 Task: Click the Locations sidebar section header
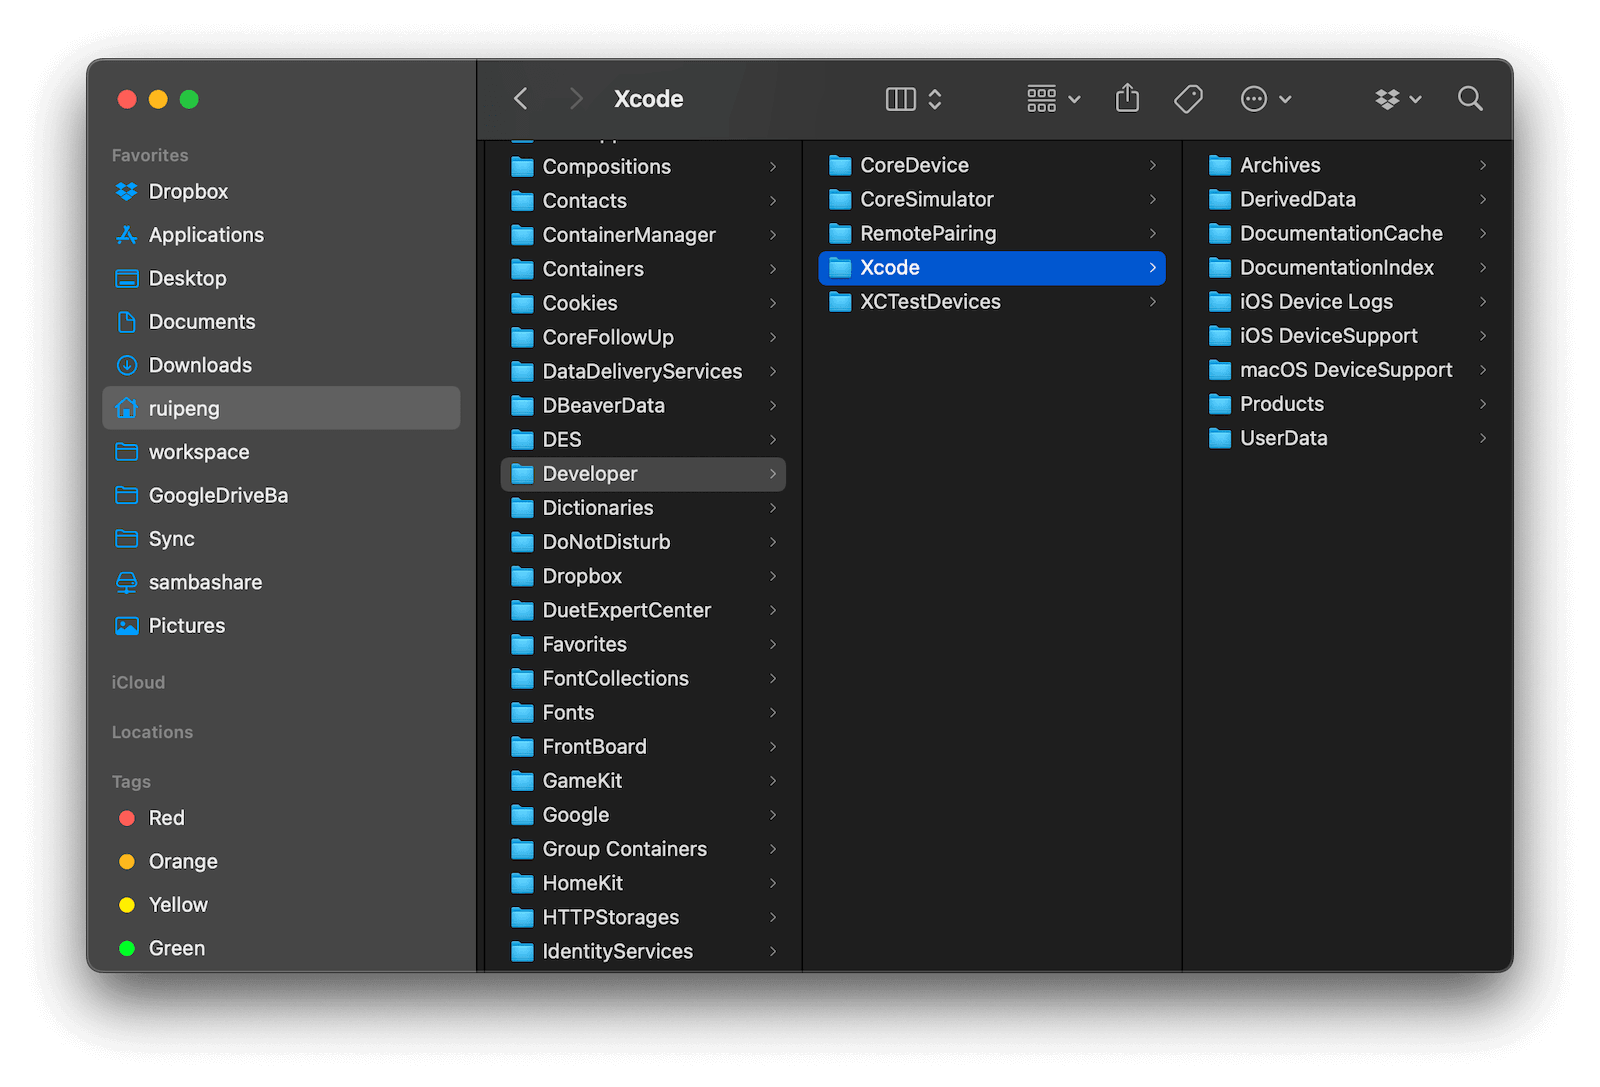(152, 732)
